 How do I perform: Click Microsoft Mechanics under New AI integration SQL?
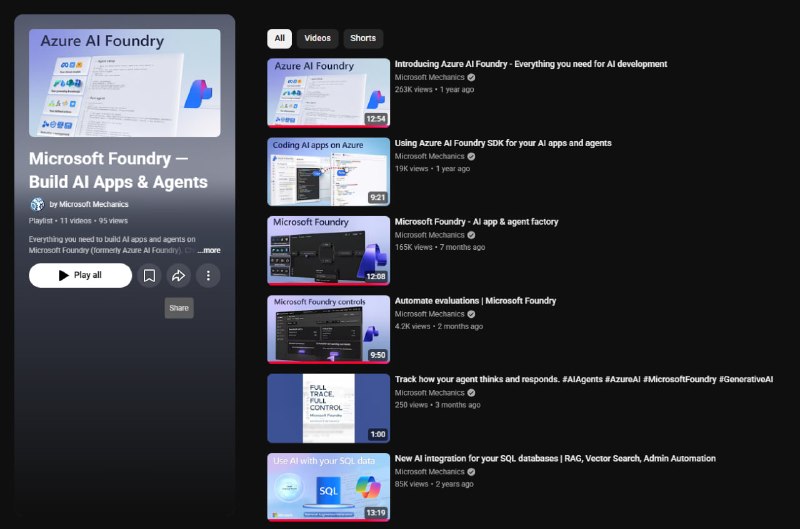(429, 472)
